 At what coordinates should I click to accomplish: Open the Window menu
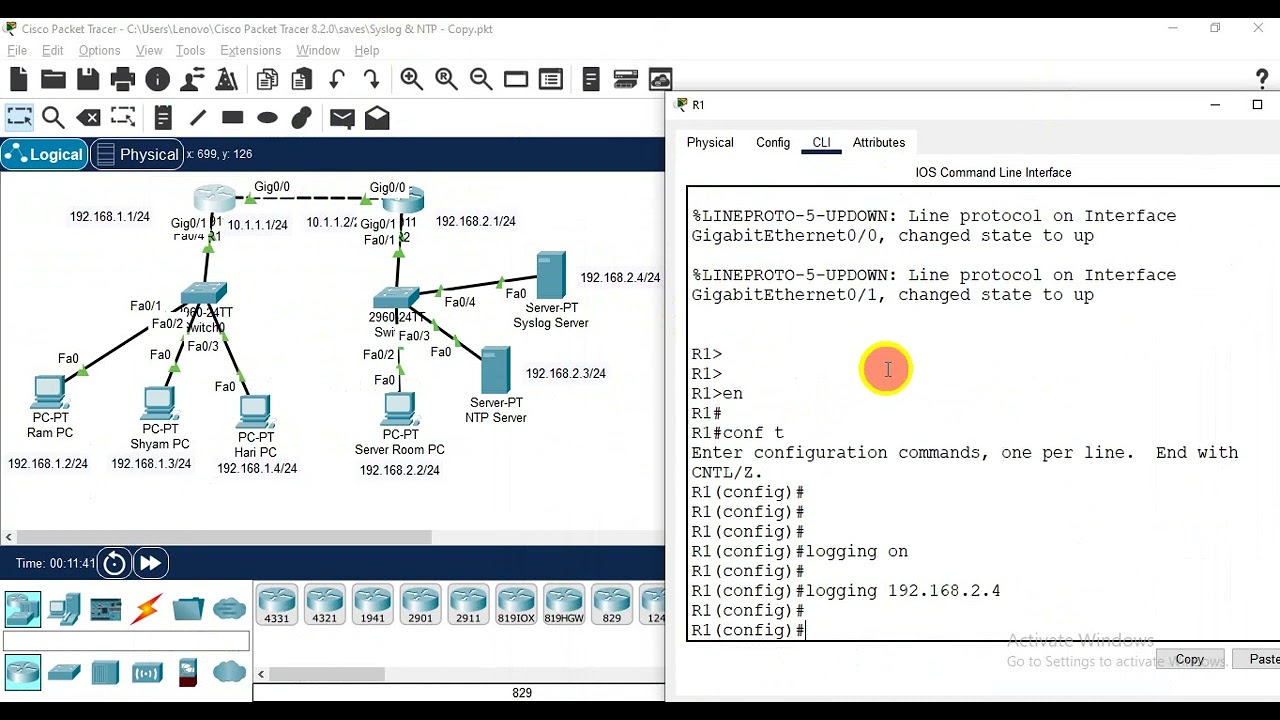pyautogui.click(x=318, y=50)
